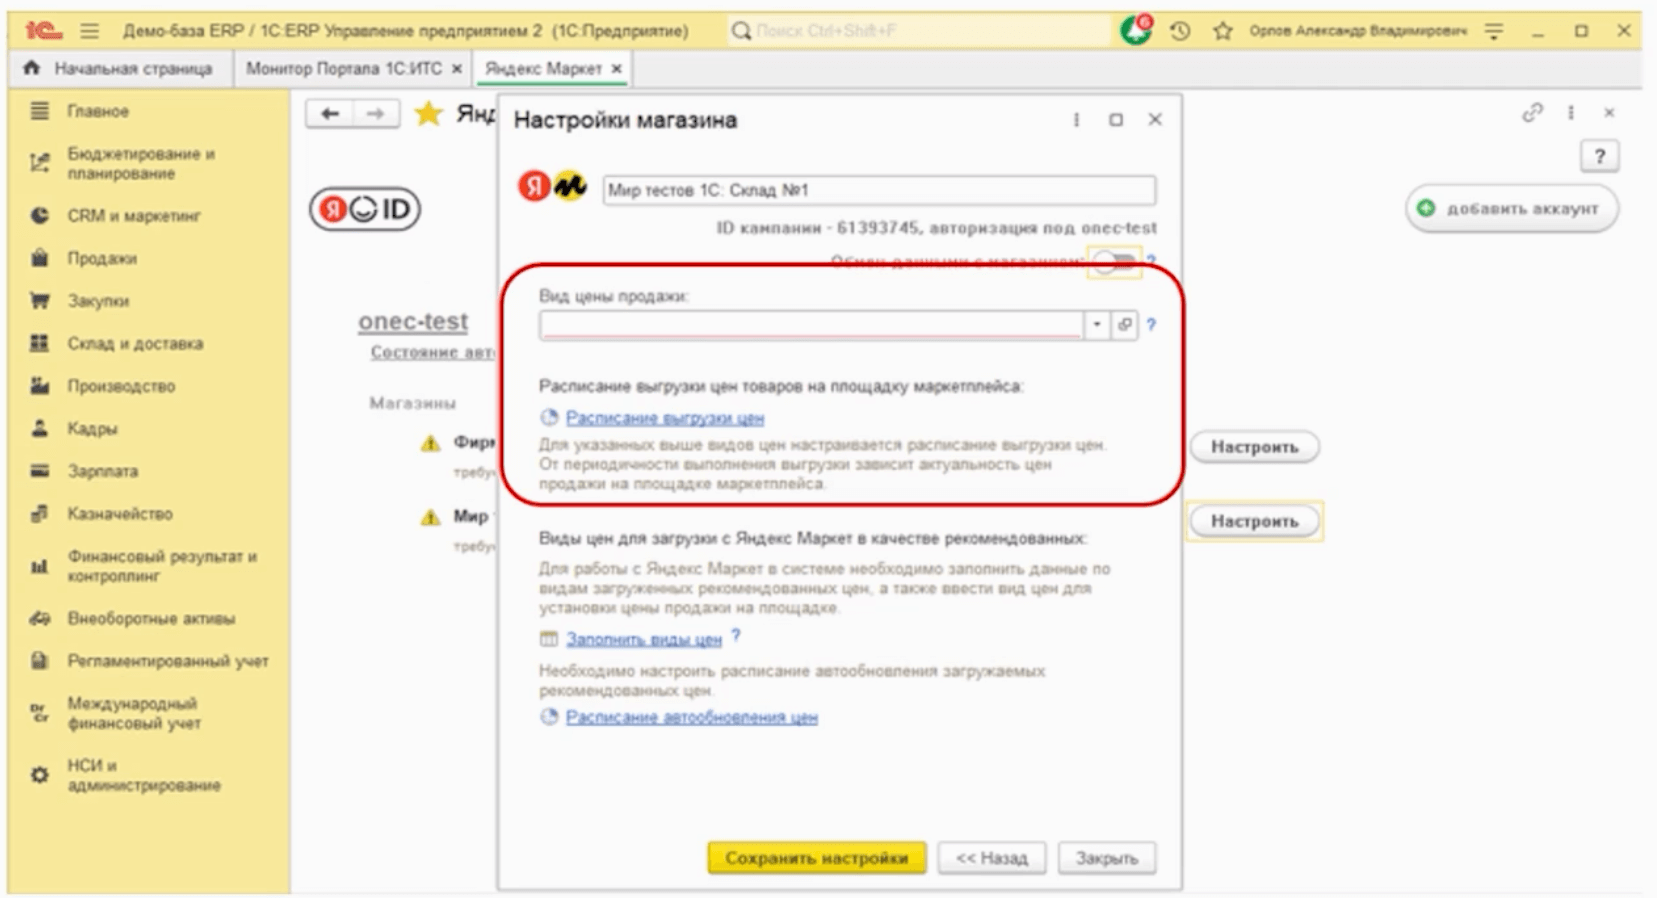Image resolution: width=1657 pixels, height=898 pixels.
Task: Click the page help question mark button
Action: click(x=1600, y=156)
